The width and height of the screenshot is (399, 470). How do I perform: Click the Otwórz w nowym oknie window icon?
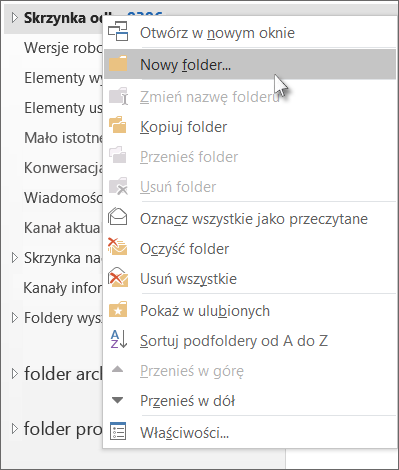pyautogui.click(x=118, y=32)
